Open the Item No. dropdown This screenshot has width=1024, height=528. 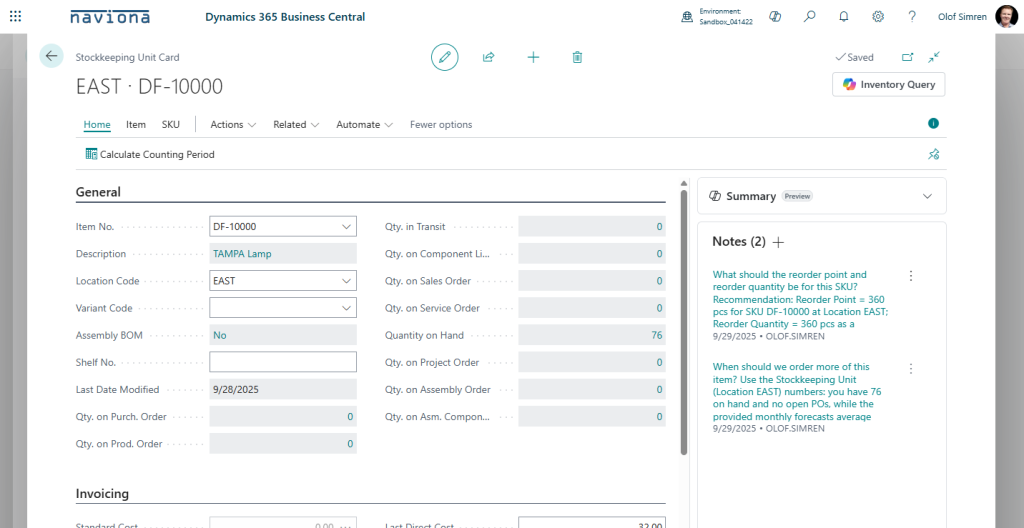point(346,227)
